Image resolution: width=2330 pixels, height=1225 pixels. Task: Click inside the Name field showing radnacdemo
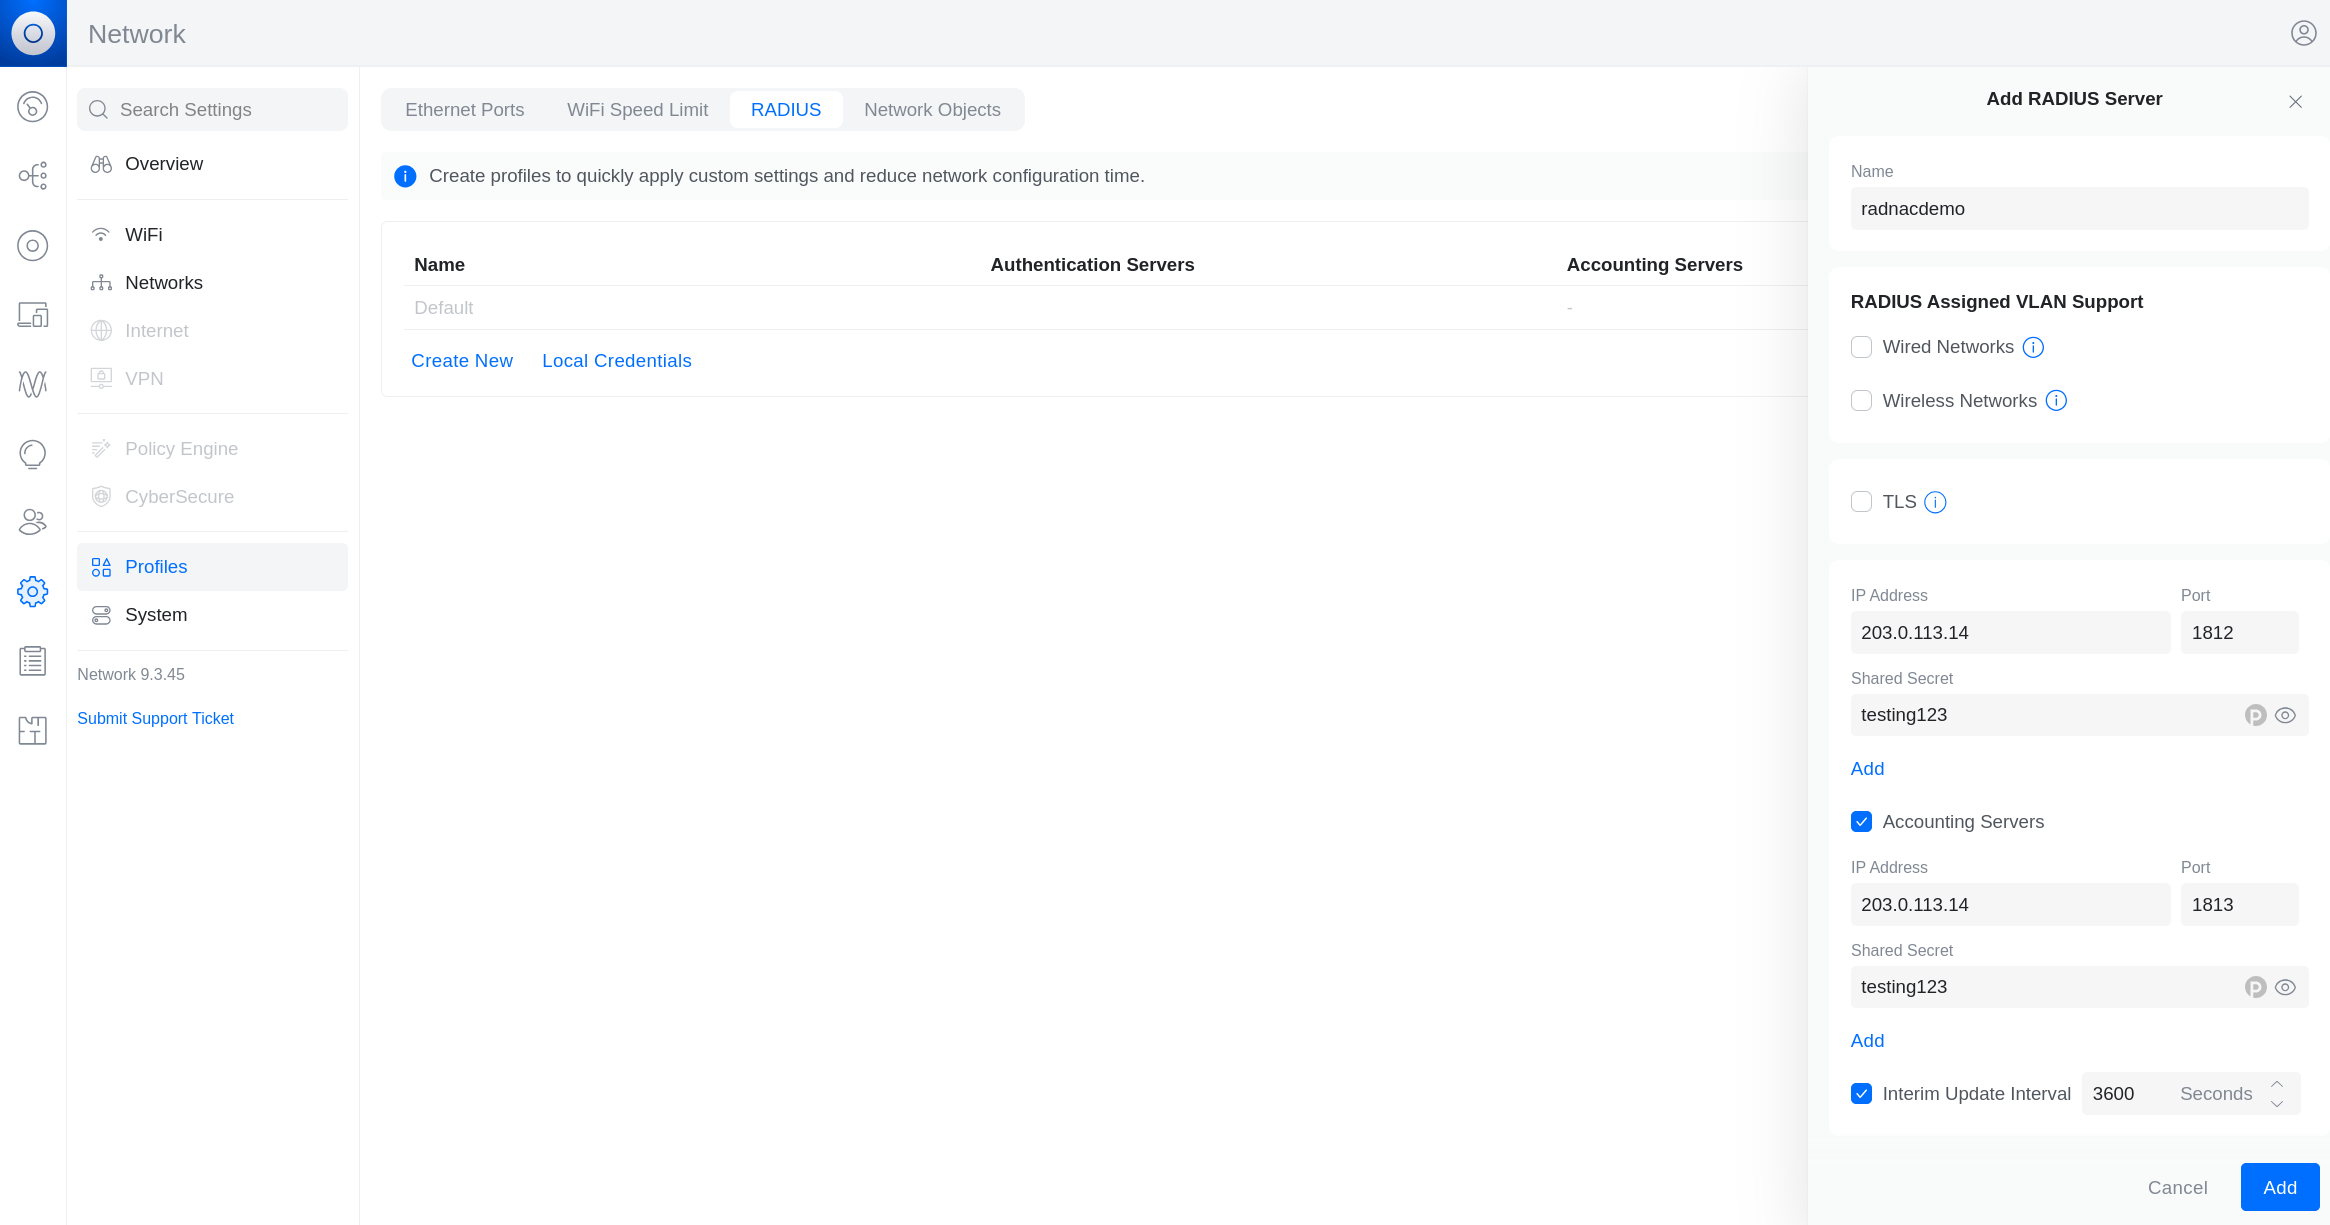[2078, 208]
